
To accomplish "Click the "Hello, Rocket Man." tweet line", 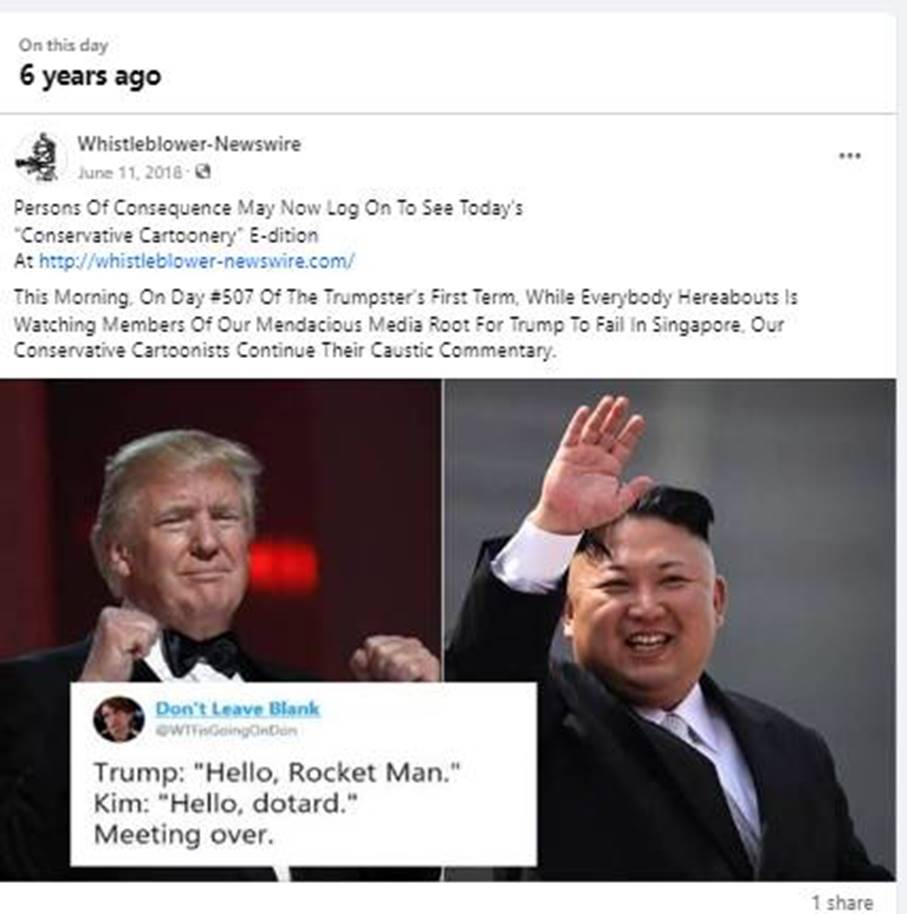I will [x=277, y=773].
